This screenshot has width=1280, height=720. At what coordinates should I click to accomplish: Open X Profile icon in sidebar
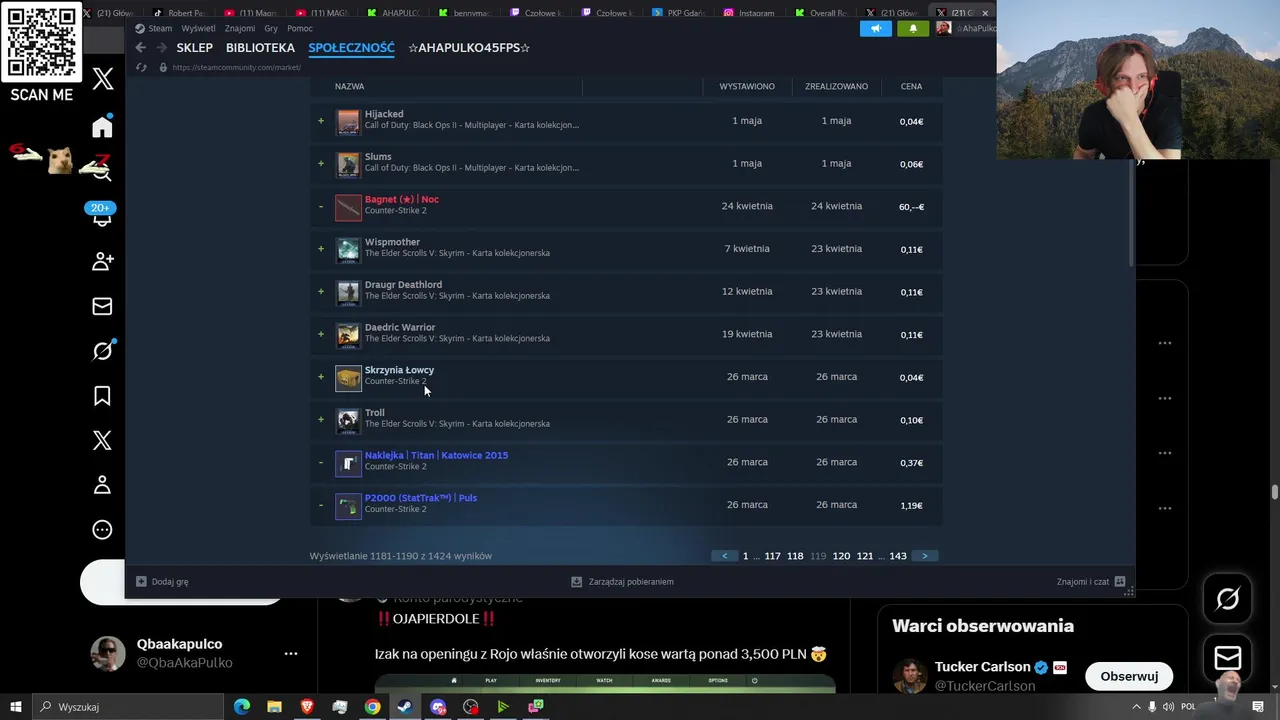[102, 485]
